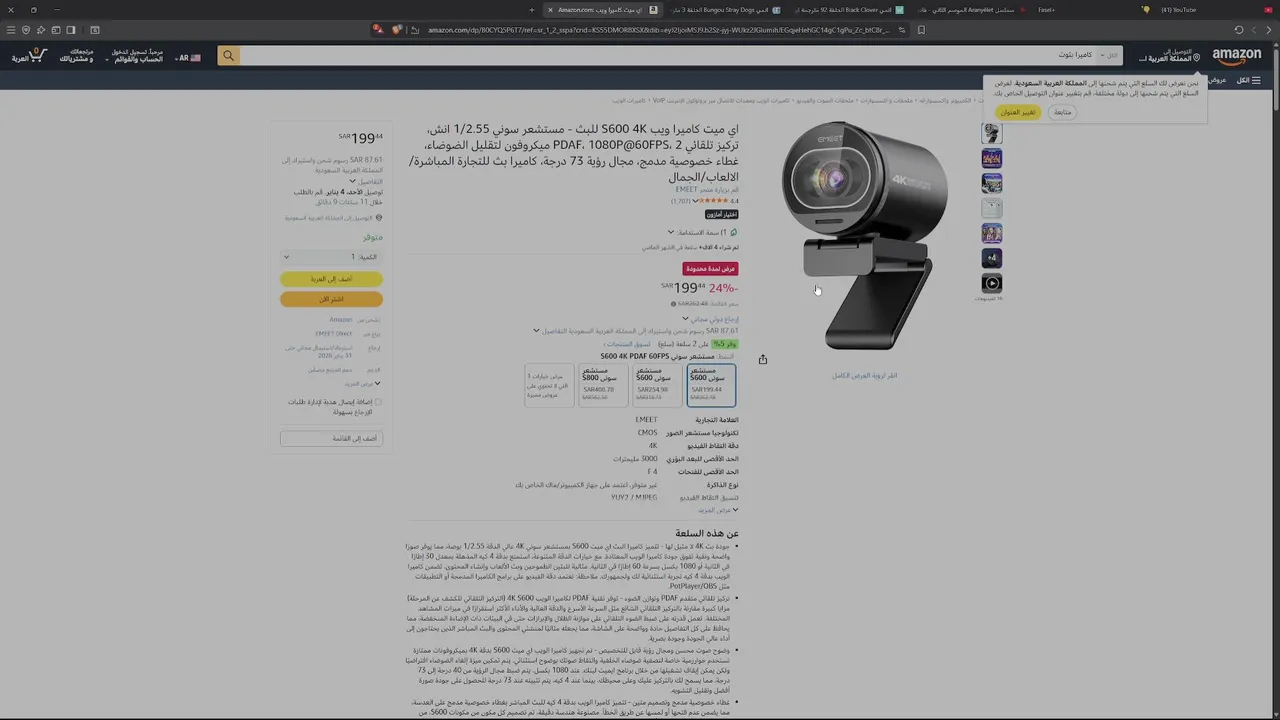Click yellow Add to Cart button
Screen dimensions: 1280x720
331,279
